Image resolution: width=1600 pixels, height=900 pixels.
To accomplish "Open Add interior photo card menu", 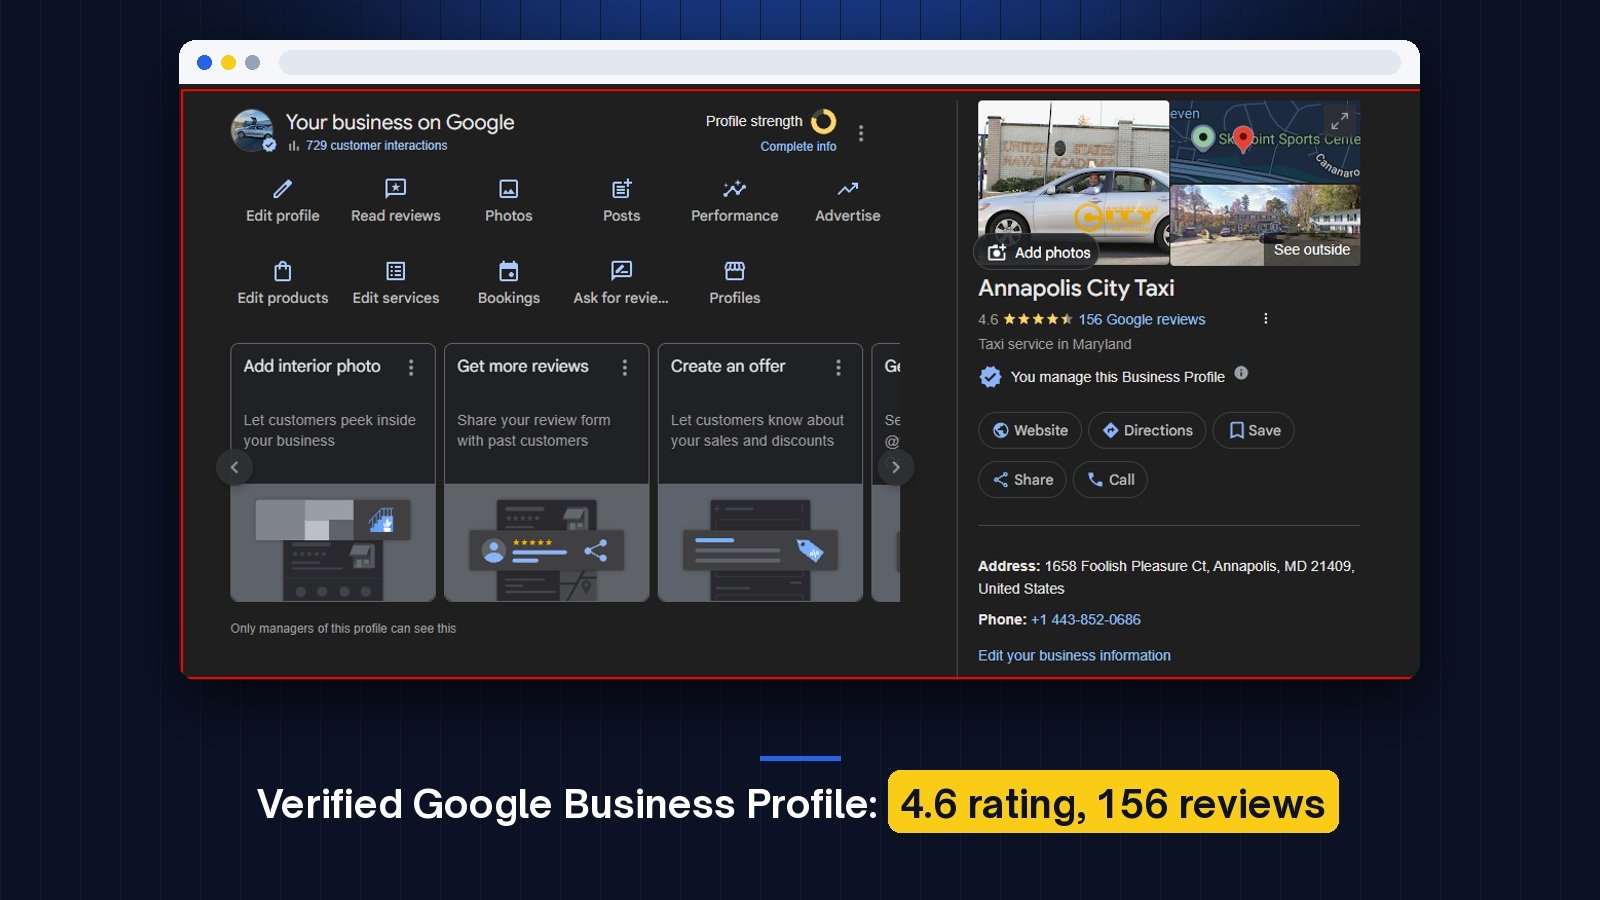I will (411, 368).
